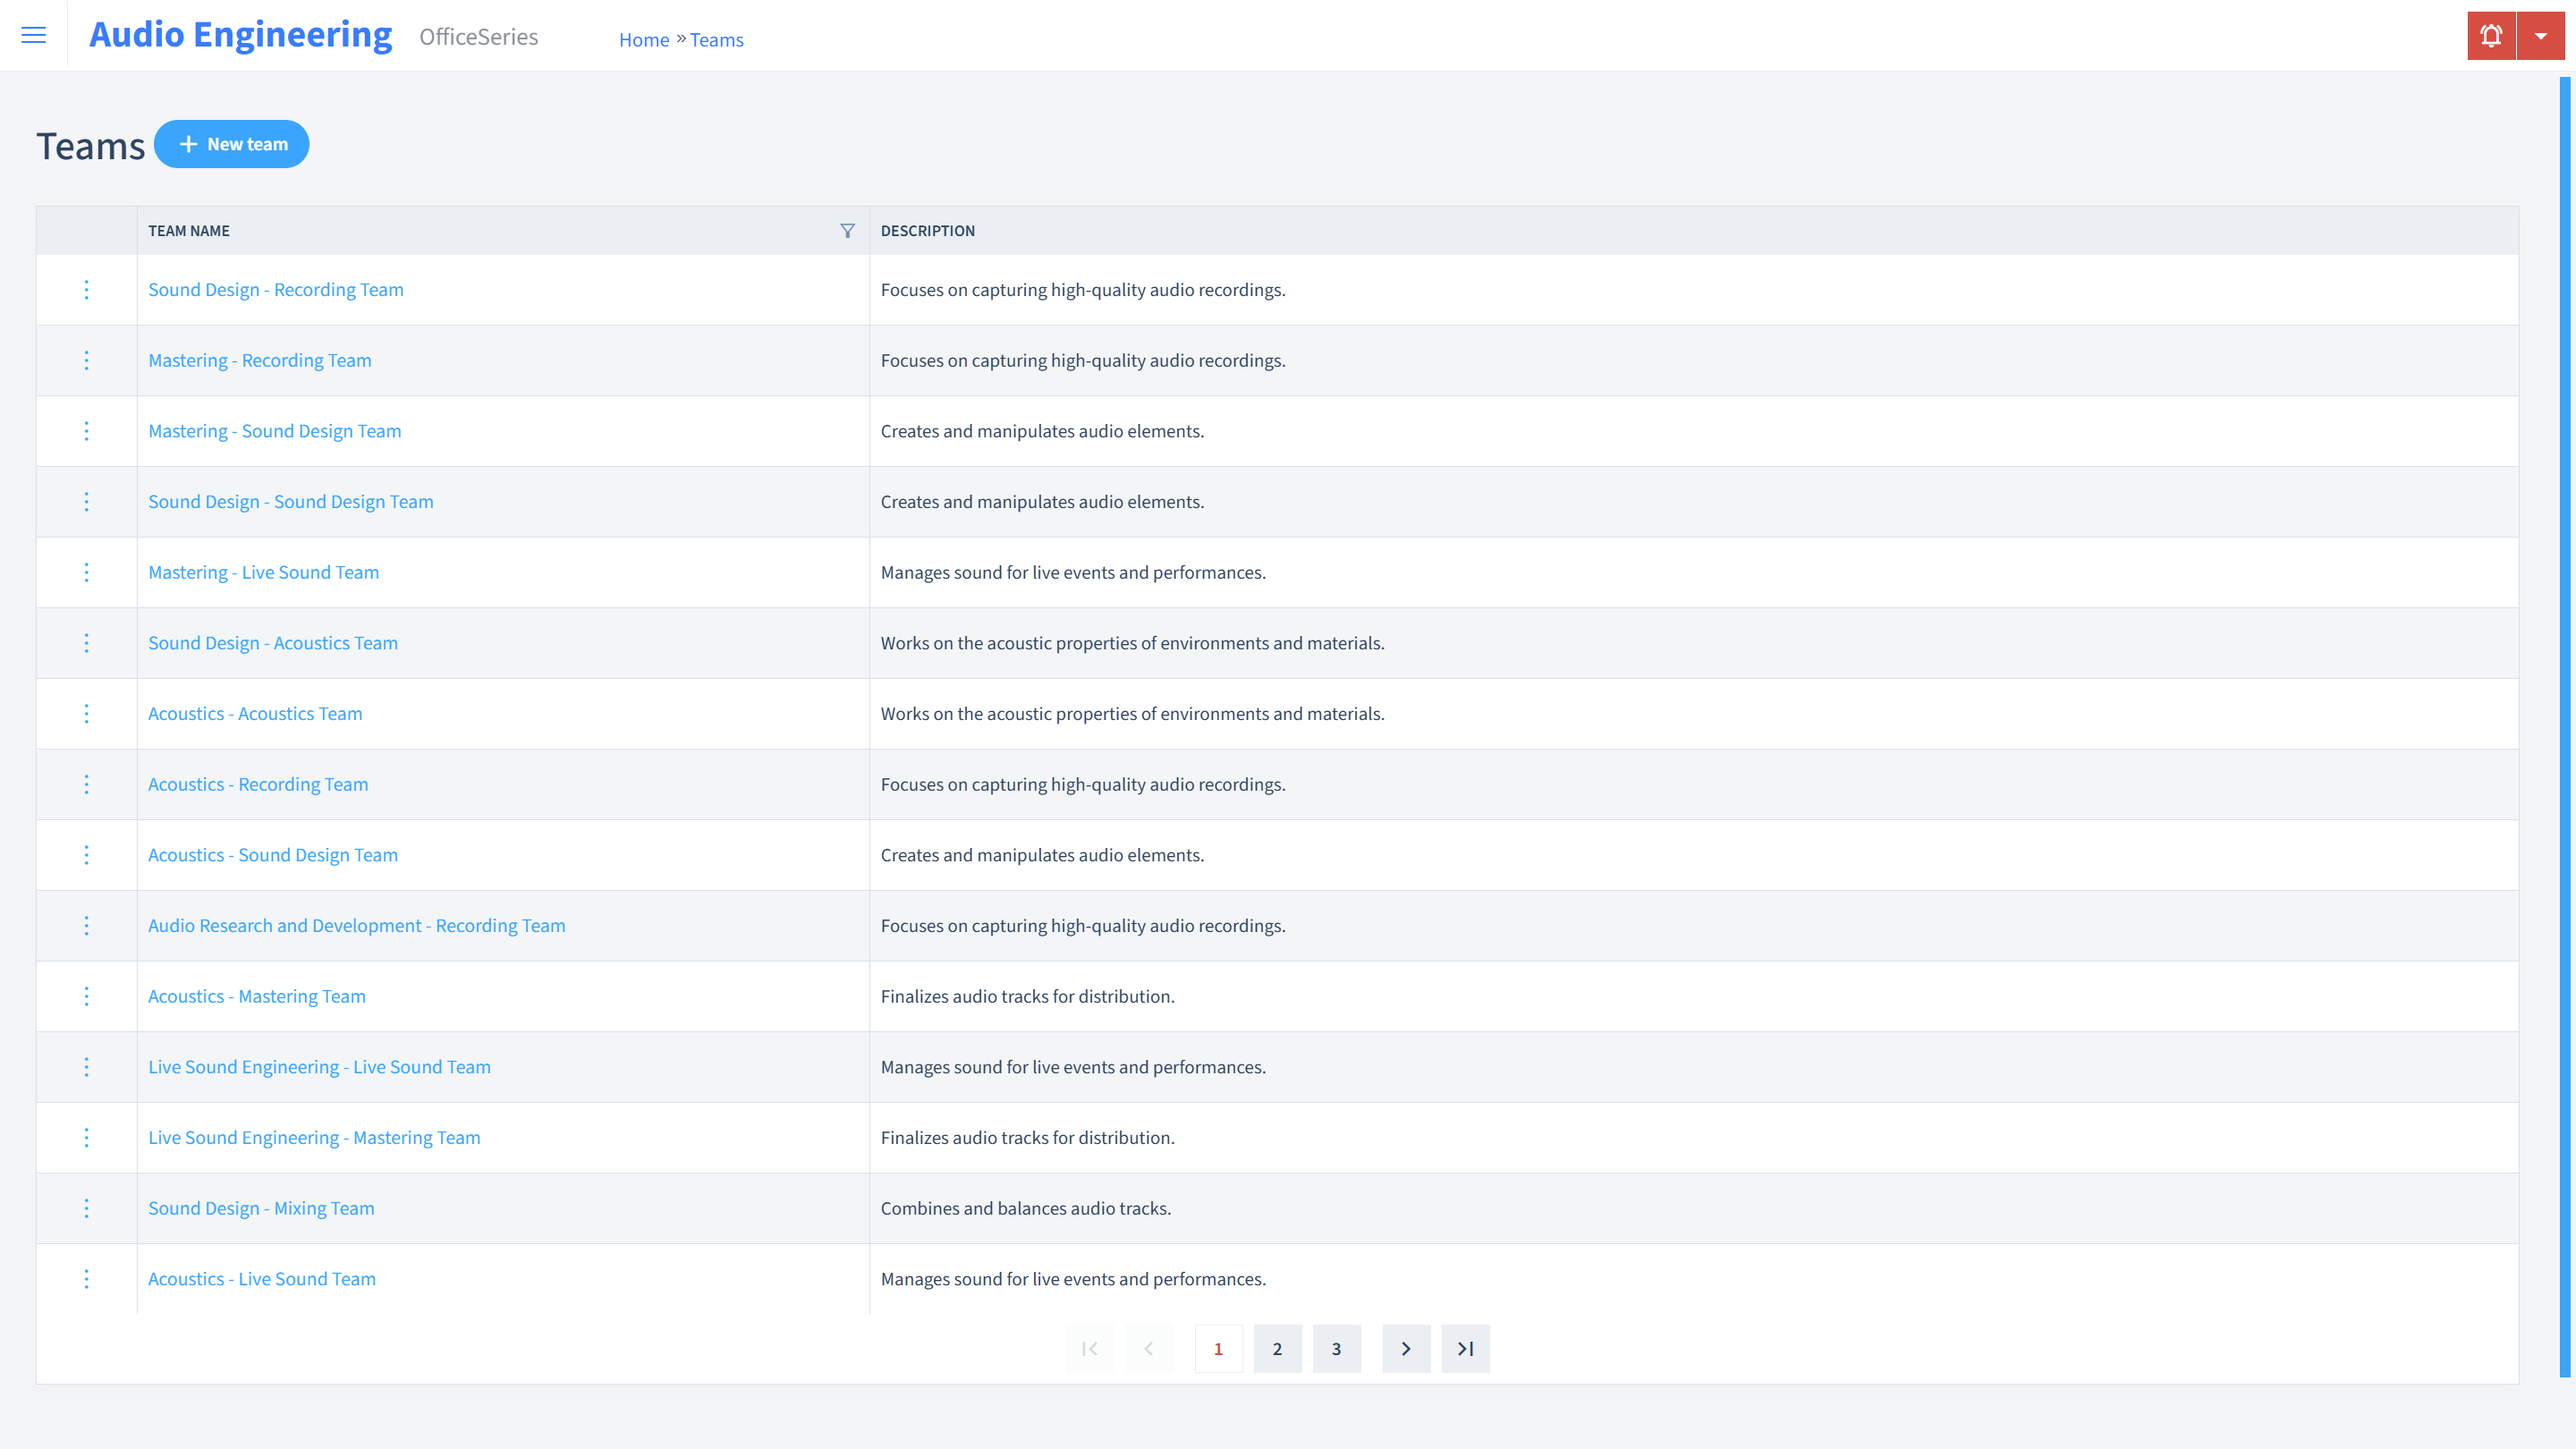Open context menu for Live Sound Engineering - Mastering Team
2576x1449 pixels.
(87, 1138)
